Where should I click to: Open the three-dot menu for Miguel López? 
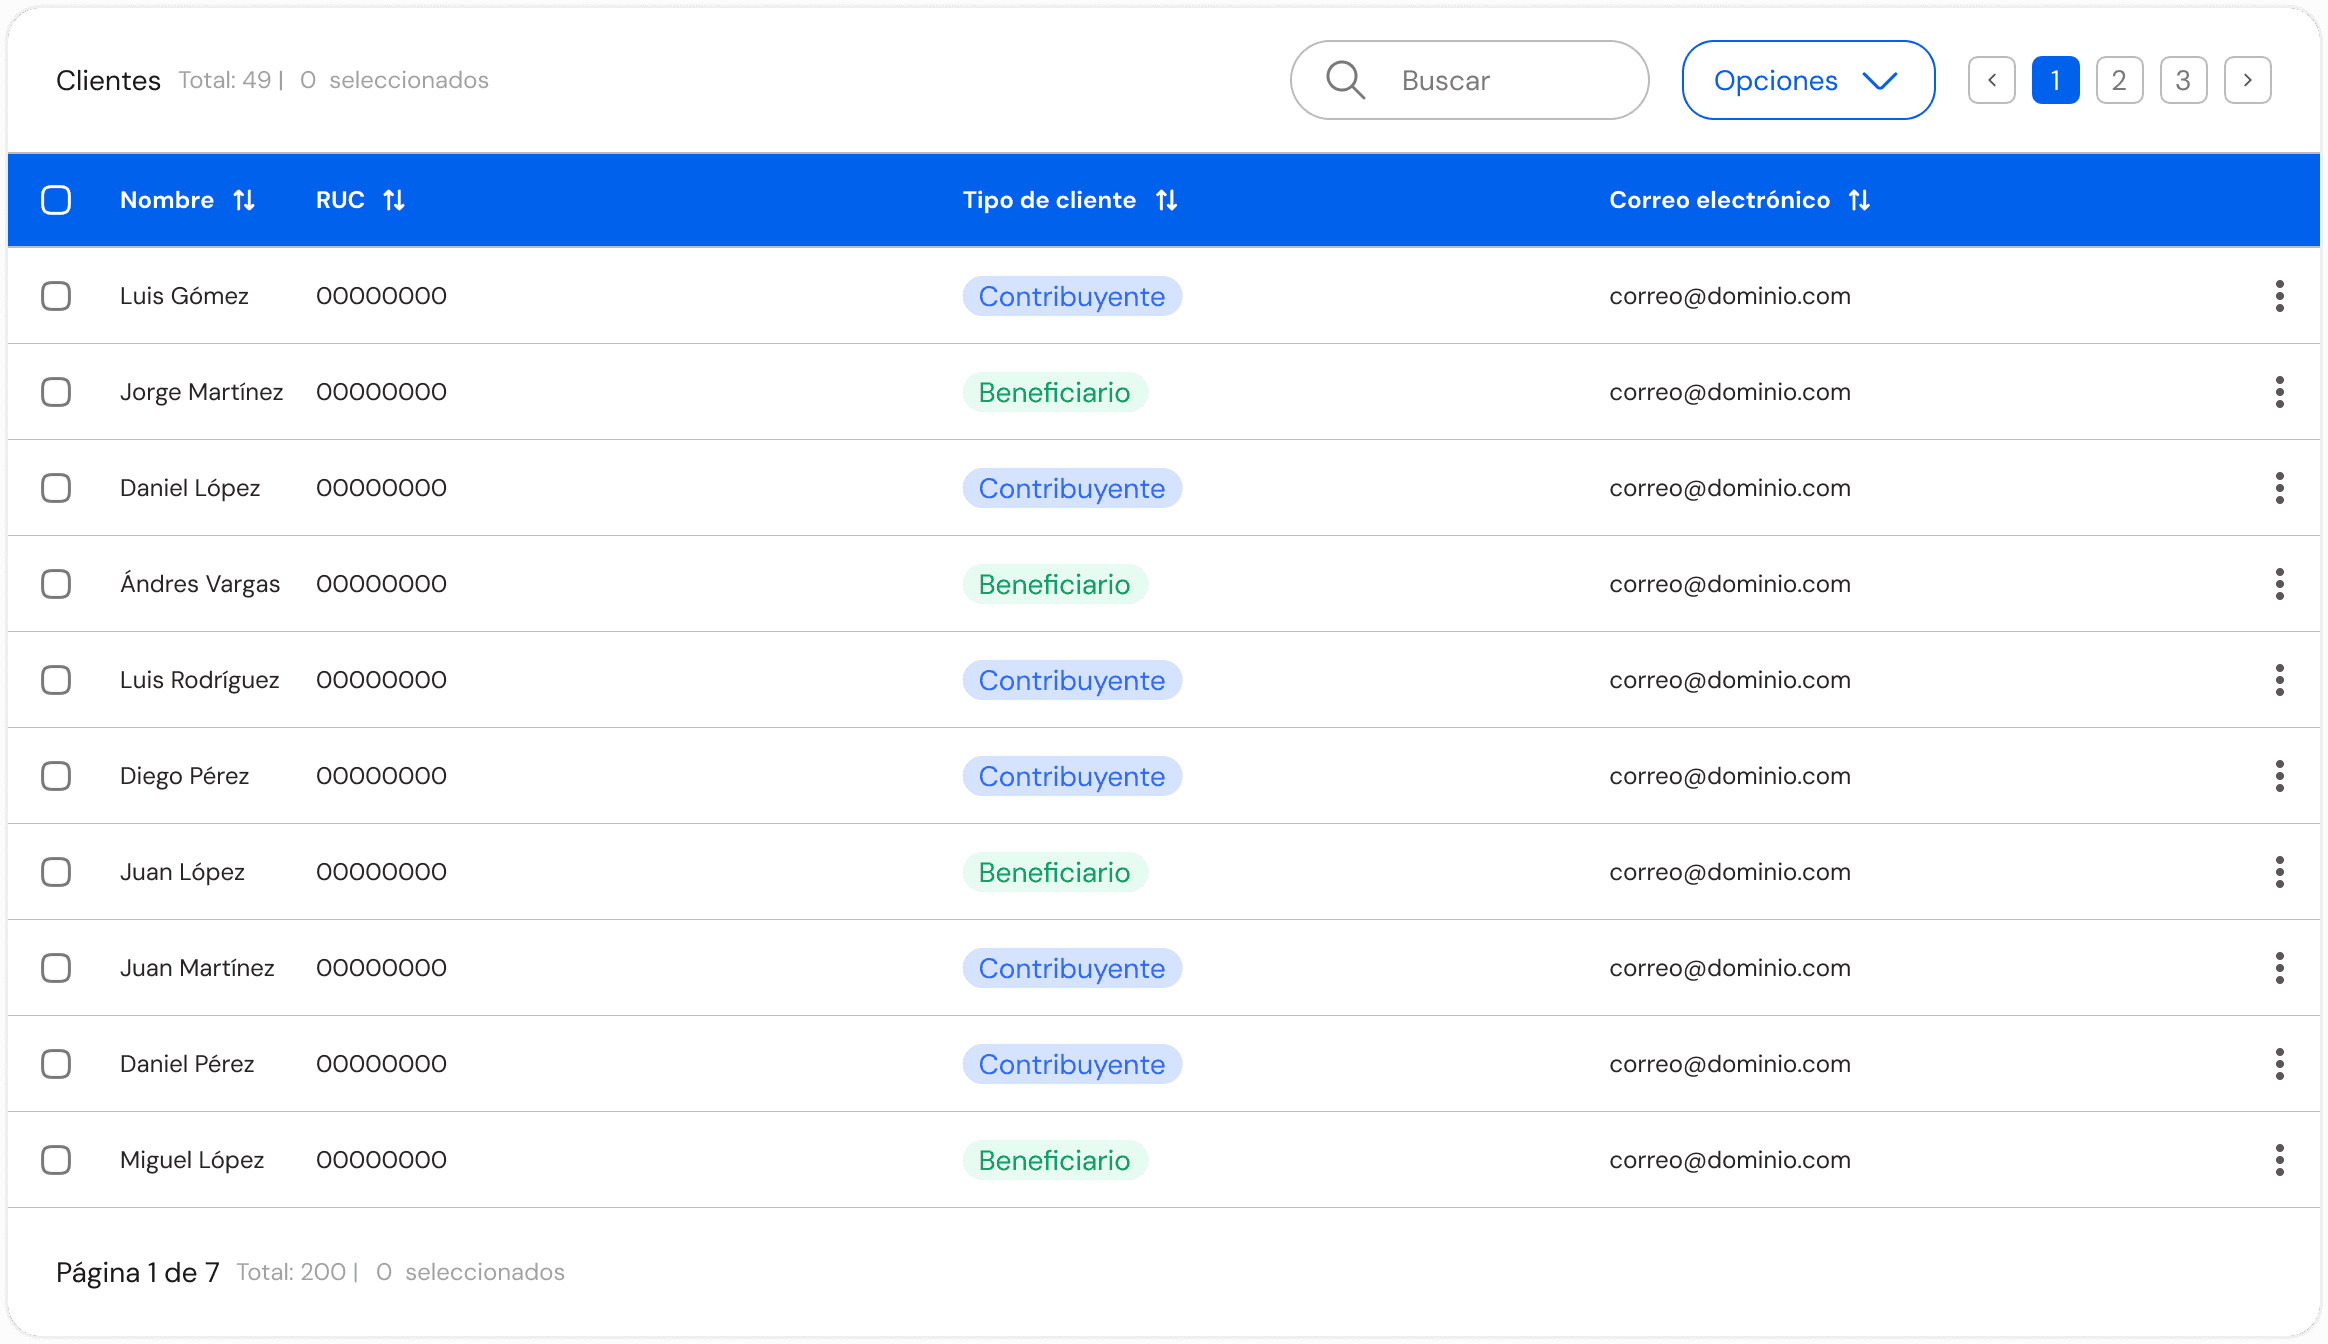point(2279,1160)
